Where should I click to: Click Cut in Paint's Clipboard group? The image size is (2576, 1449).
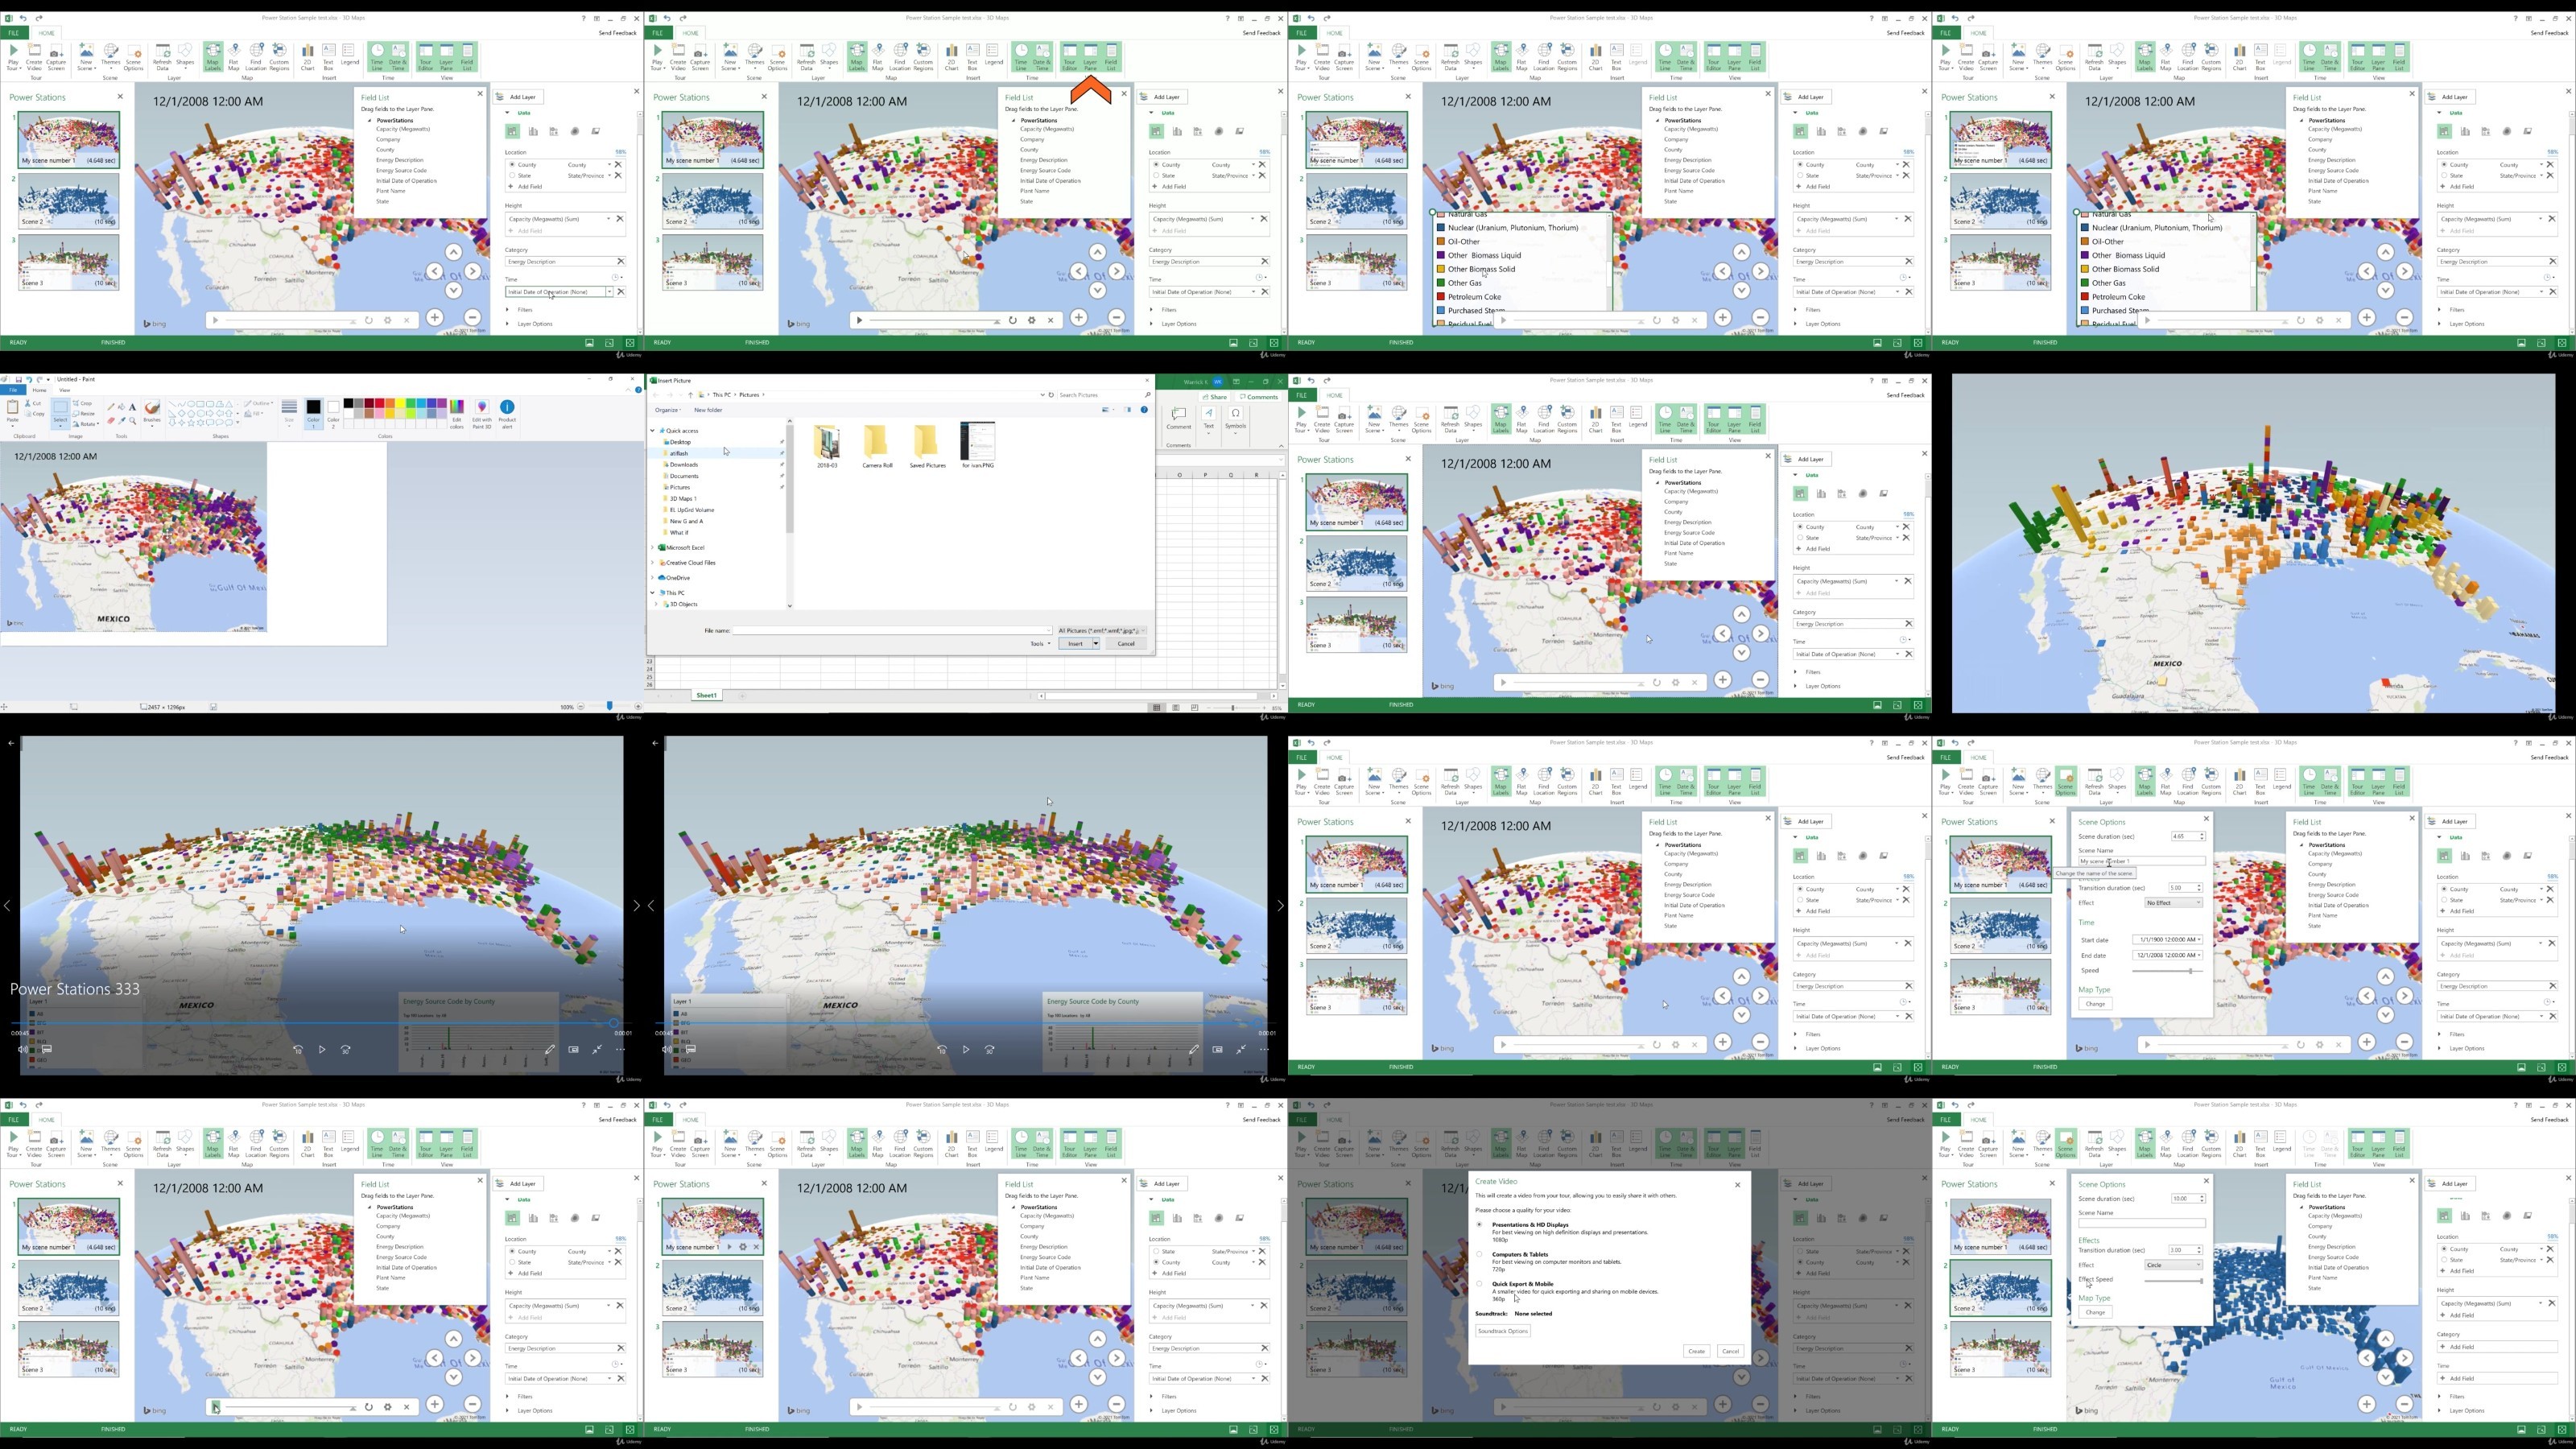point(35,403)
